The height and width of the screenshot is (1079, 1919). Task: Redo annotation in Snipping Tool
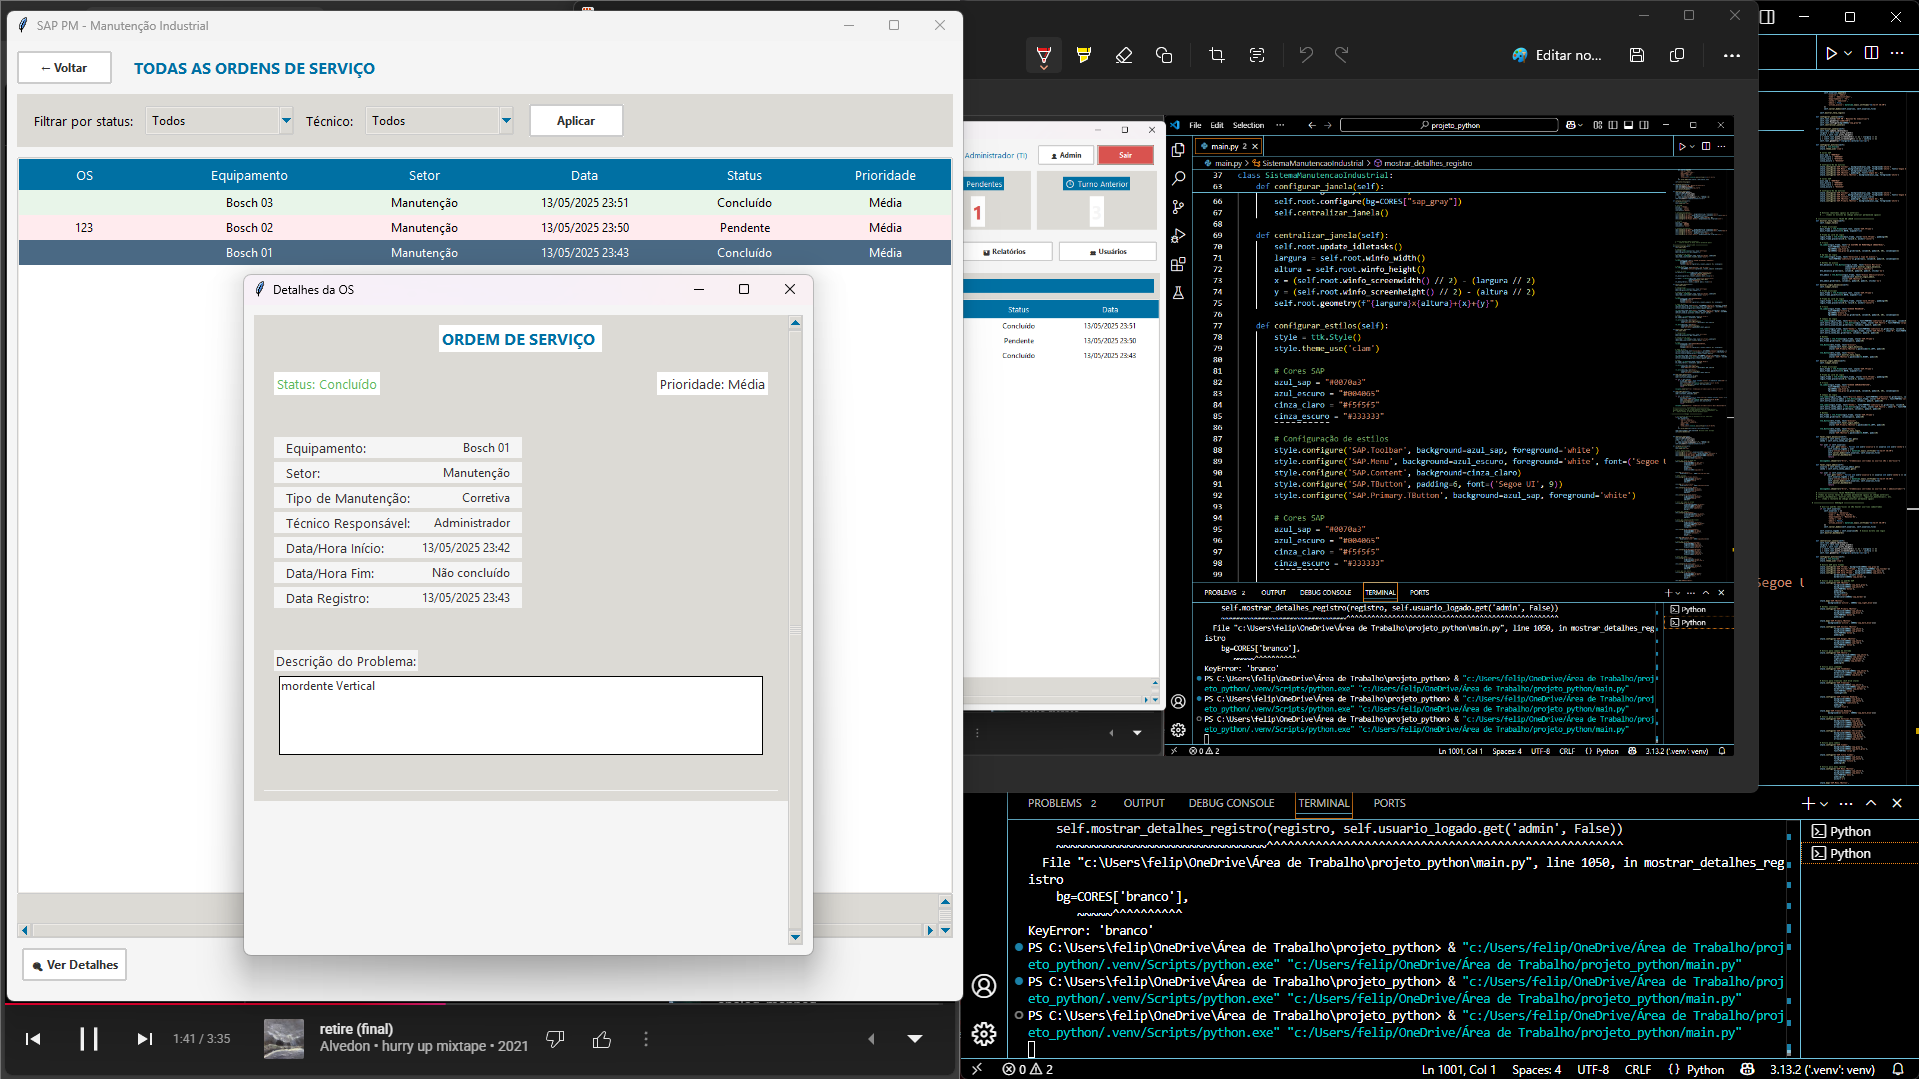click(x=1342, y=55)
